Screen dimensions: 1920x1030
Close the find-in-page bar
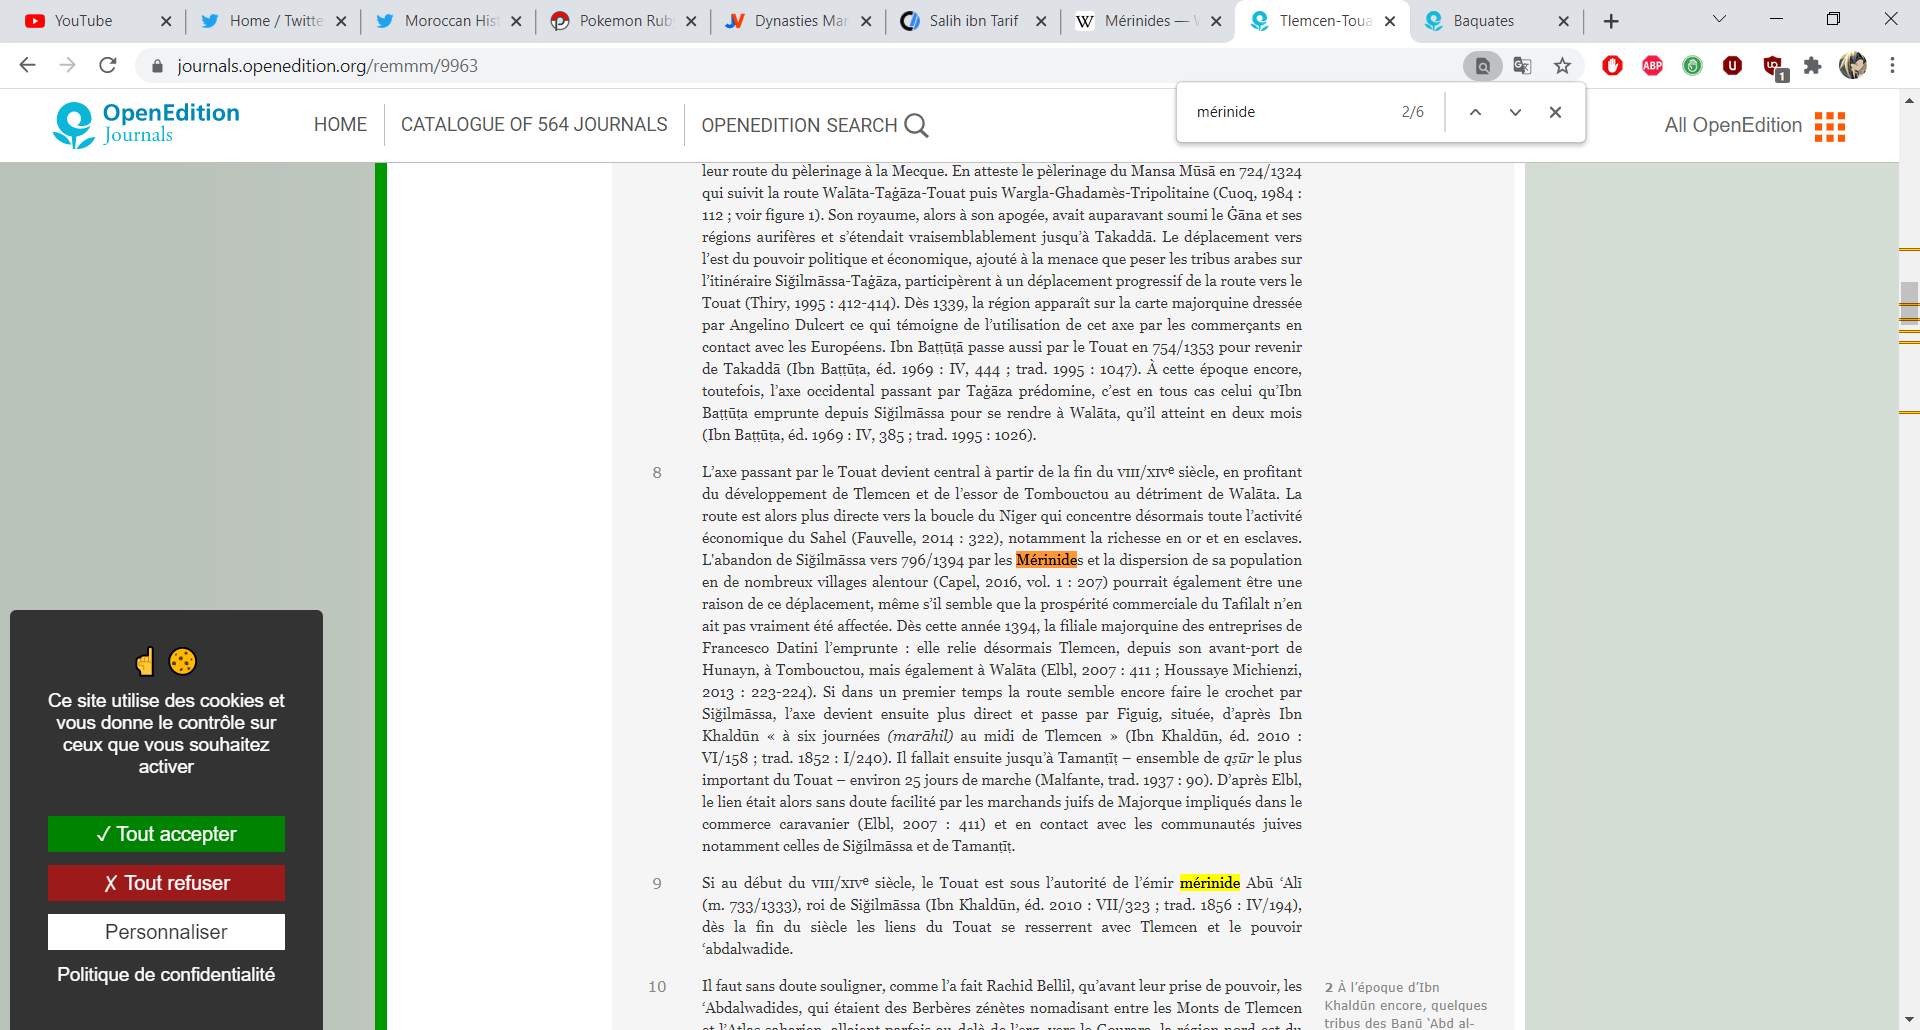click(x=1555, y=112)
